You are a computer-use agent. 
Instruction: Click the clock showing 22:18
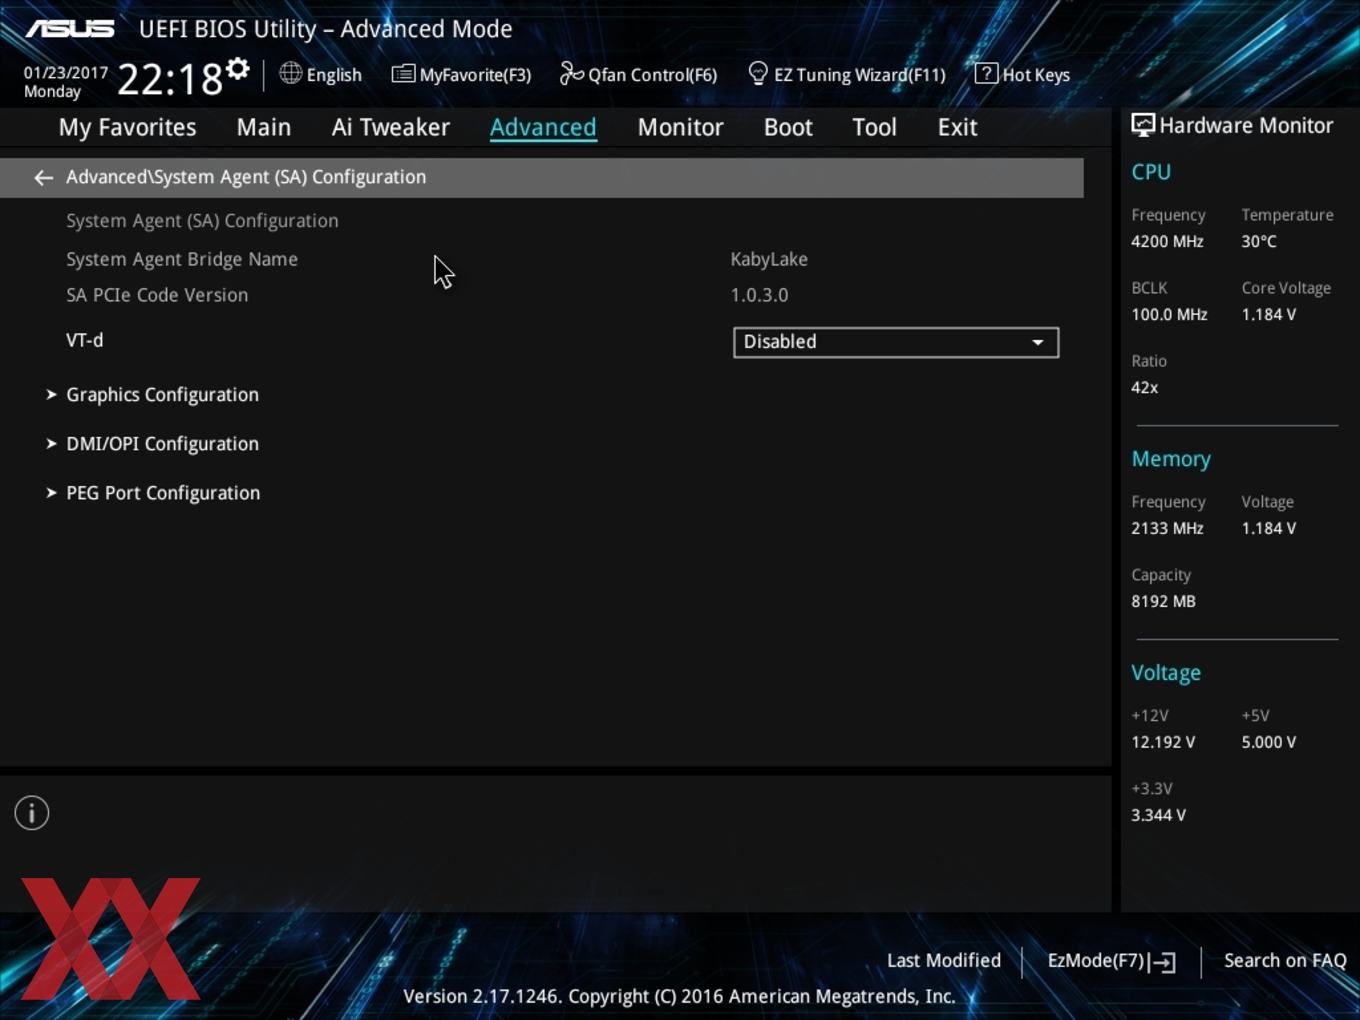(x=170, y=79)
